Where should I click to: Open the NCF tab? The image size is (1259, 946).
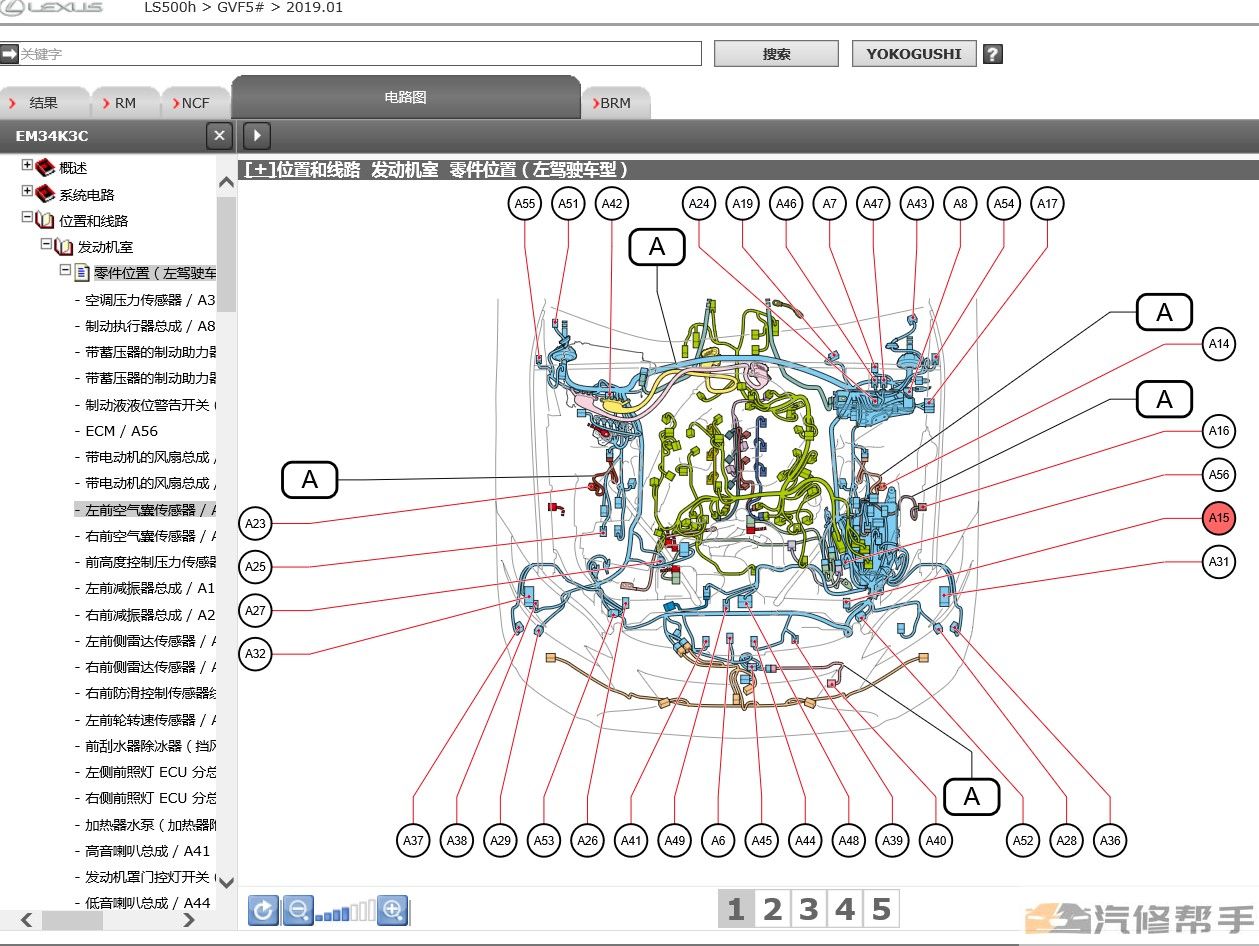click(195, 103)
